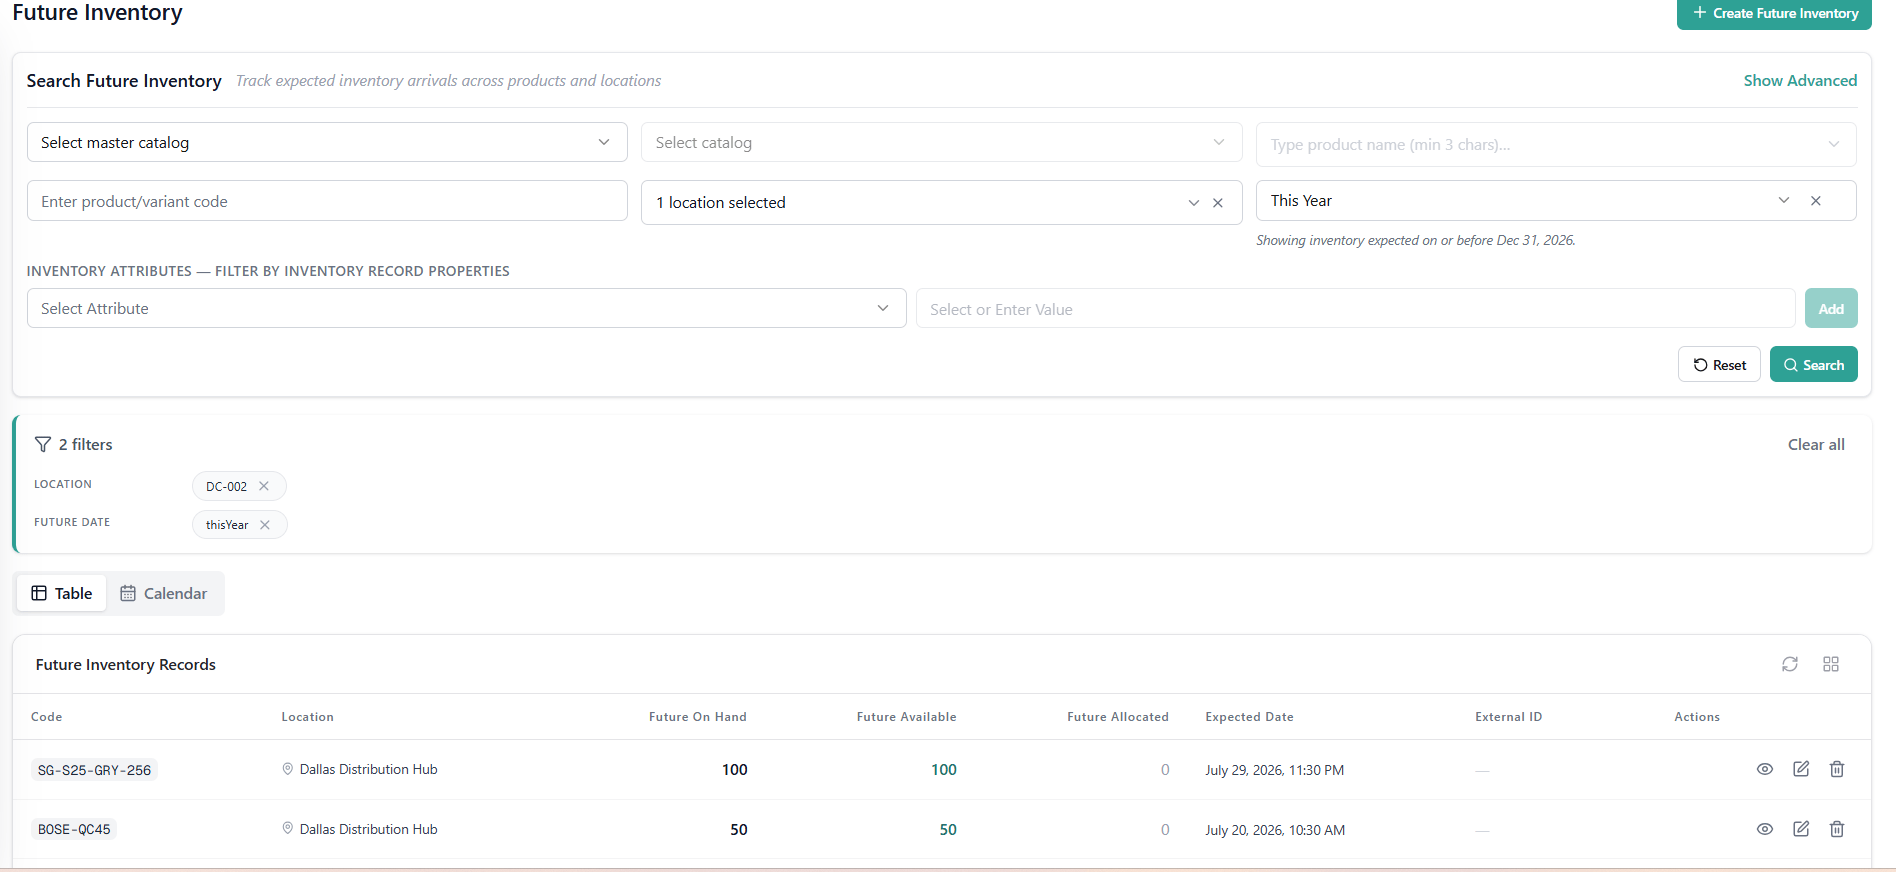Edit the BOSE-QC45 record
1896x872 pixels.
point(1801,829)
